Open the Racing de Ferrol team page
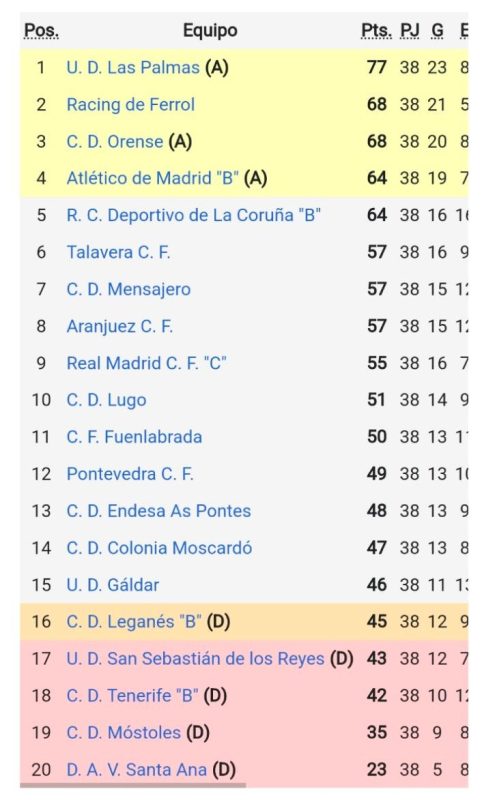Screen dimensions: 482x800 pos(131,105)
